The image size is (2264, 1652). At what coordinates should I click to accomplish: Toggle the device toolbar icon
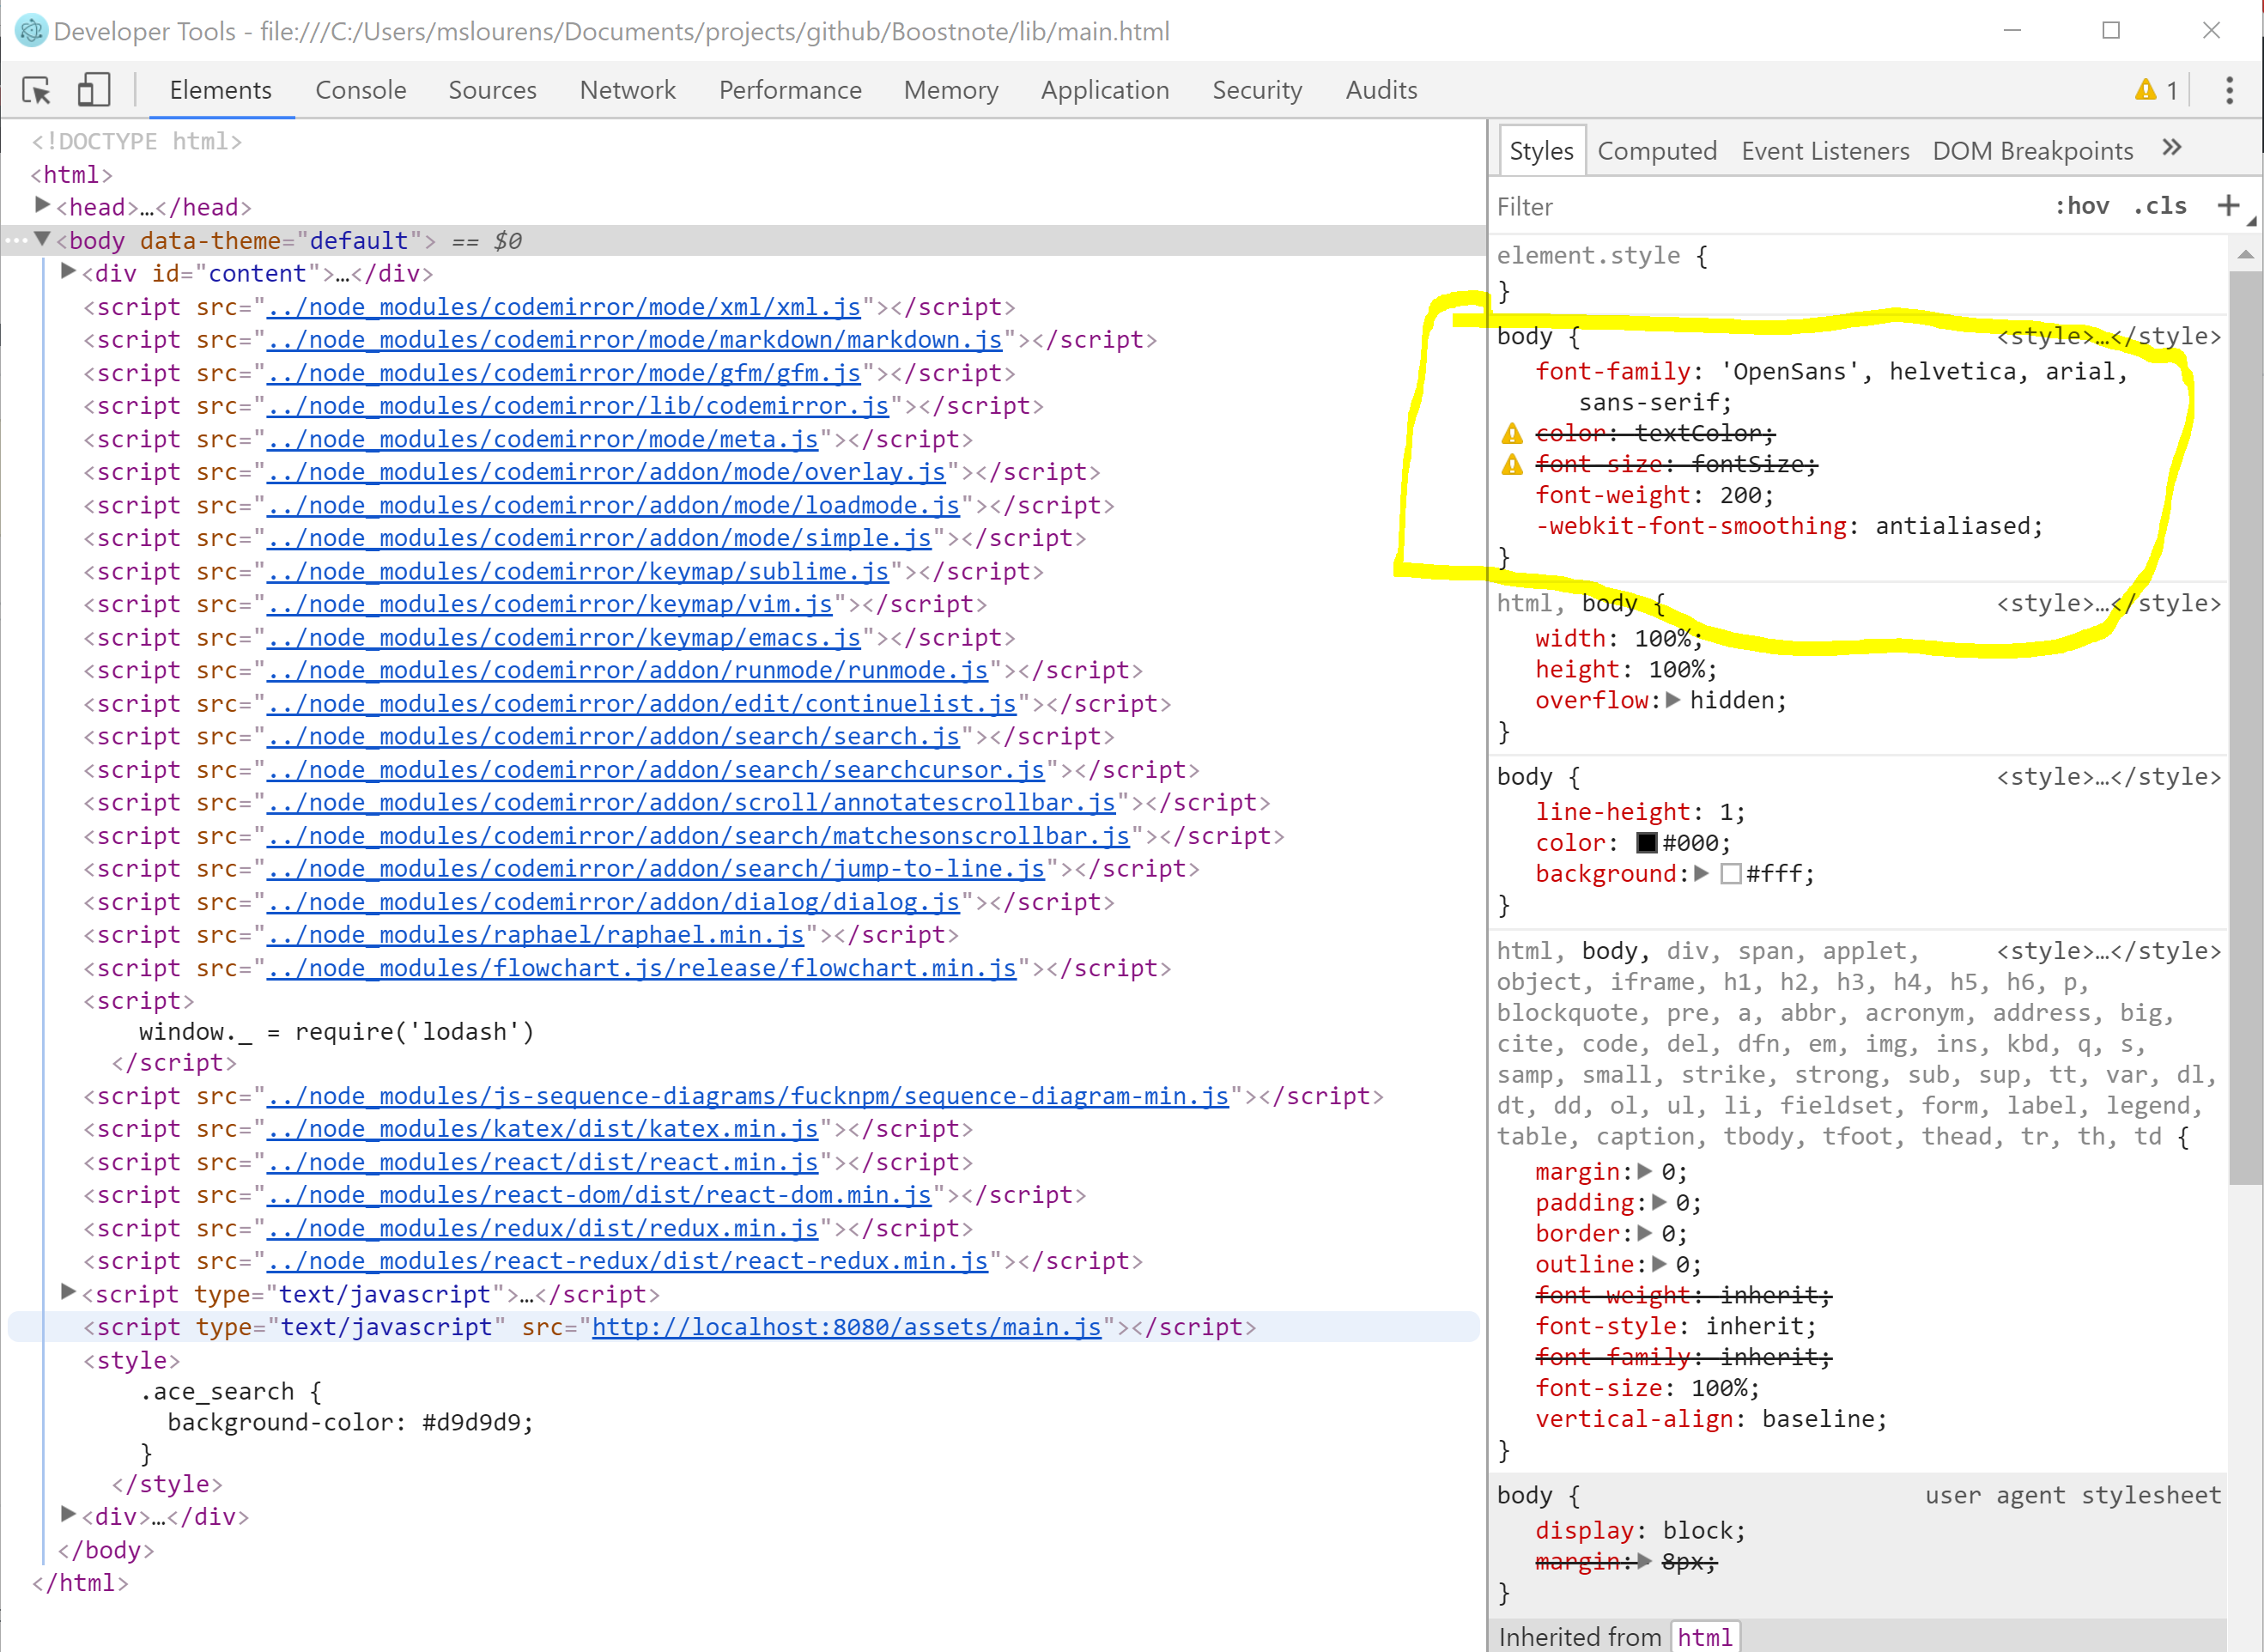[93, 90]
